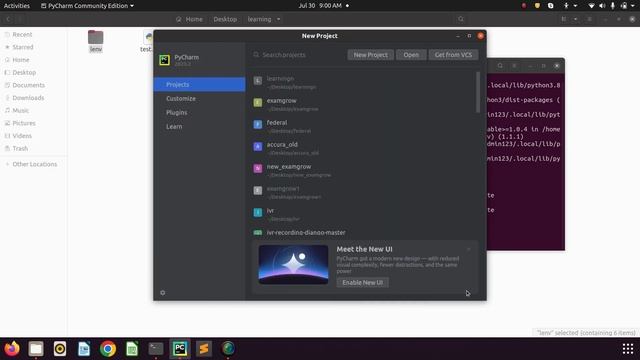The width and height of the screenshot is (640, 360).
Task: Open the accura_old project icon
Action: (x=258, y=146)
